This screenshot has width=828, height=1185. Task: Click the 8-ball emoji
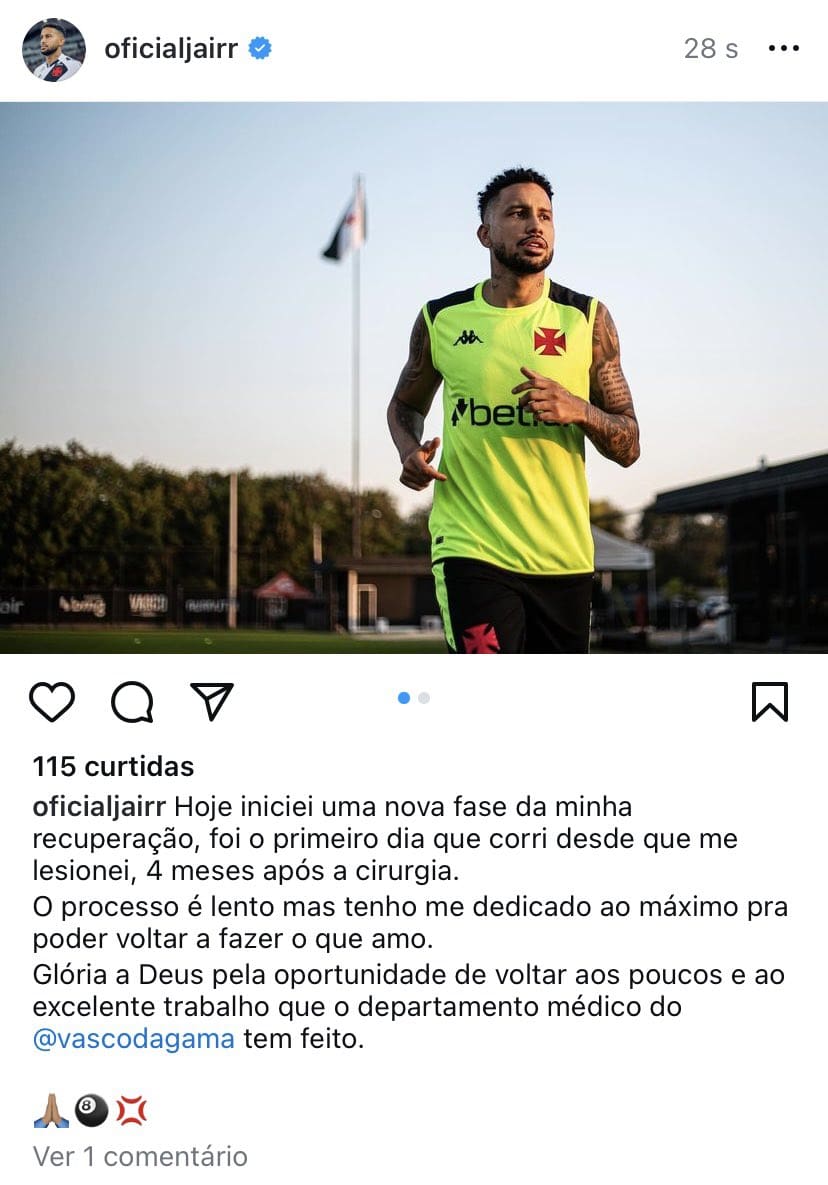click(91, 1111)
